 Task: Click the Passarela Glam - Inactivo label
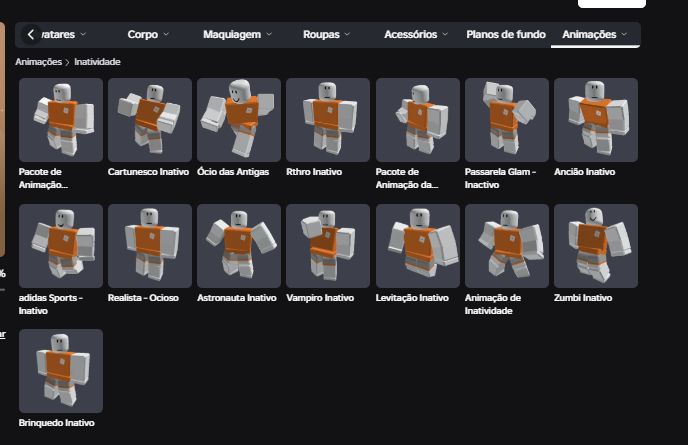[x=500, y=178]
